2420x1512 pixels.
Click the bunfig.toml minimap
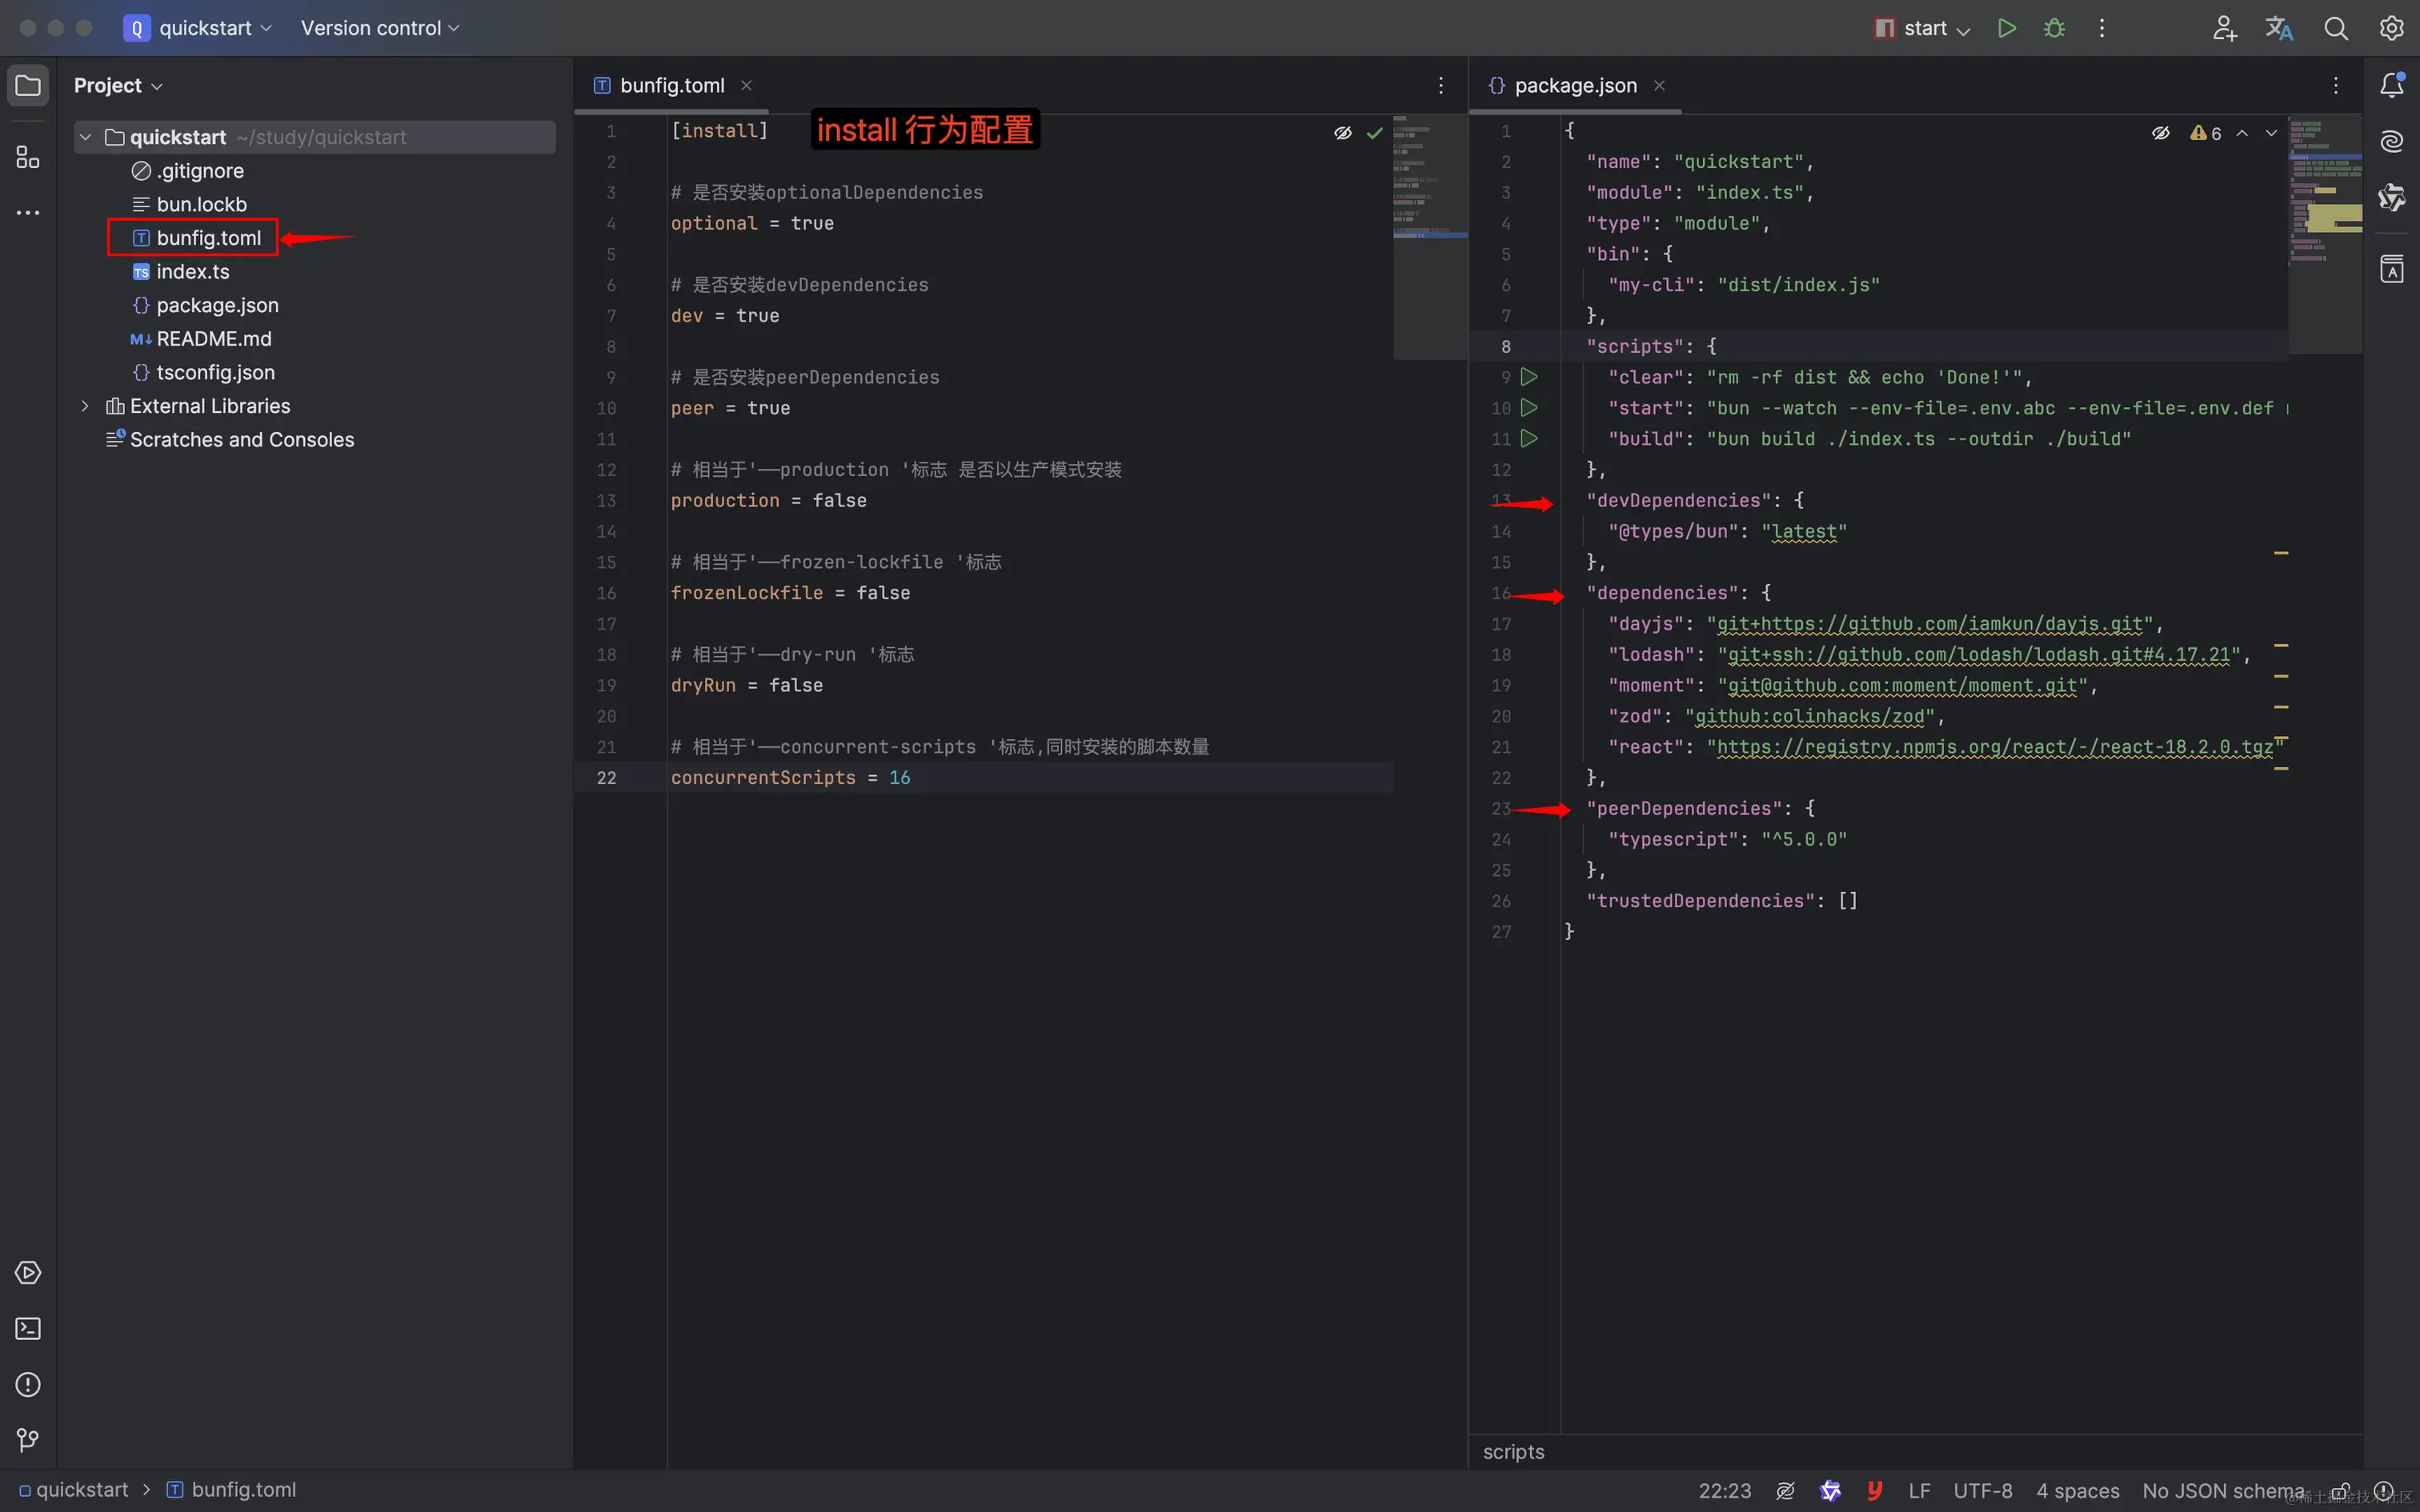click(x=1430, y=237)
